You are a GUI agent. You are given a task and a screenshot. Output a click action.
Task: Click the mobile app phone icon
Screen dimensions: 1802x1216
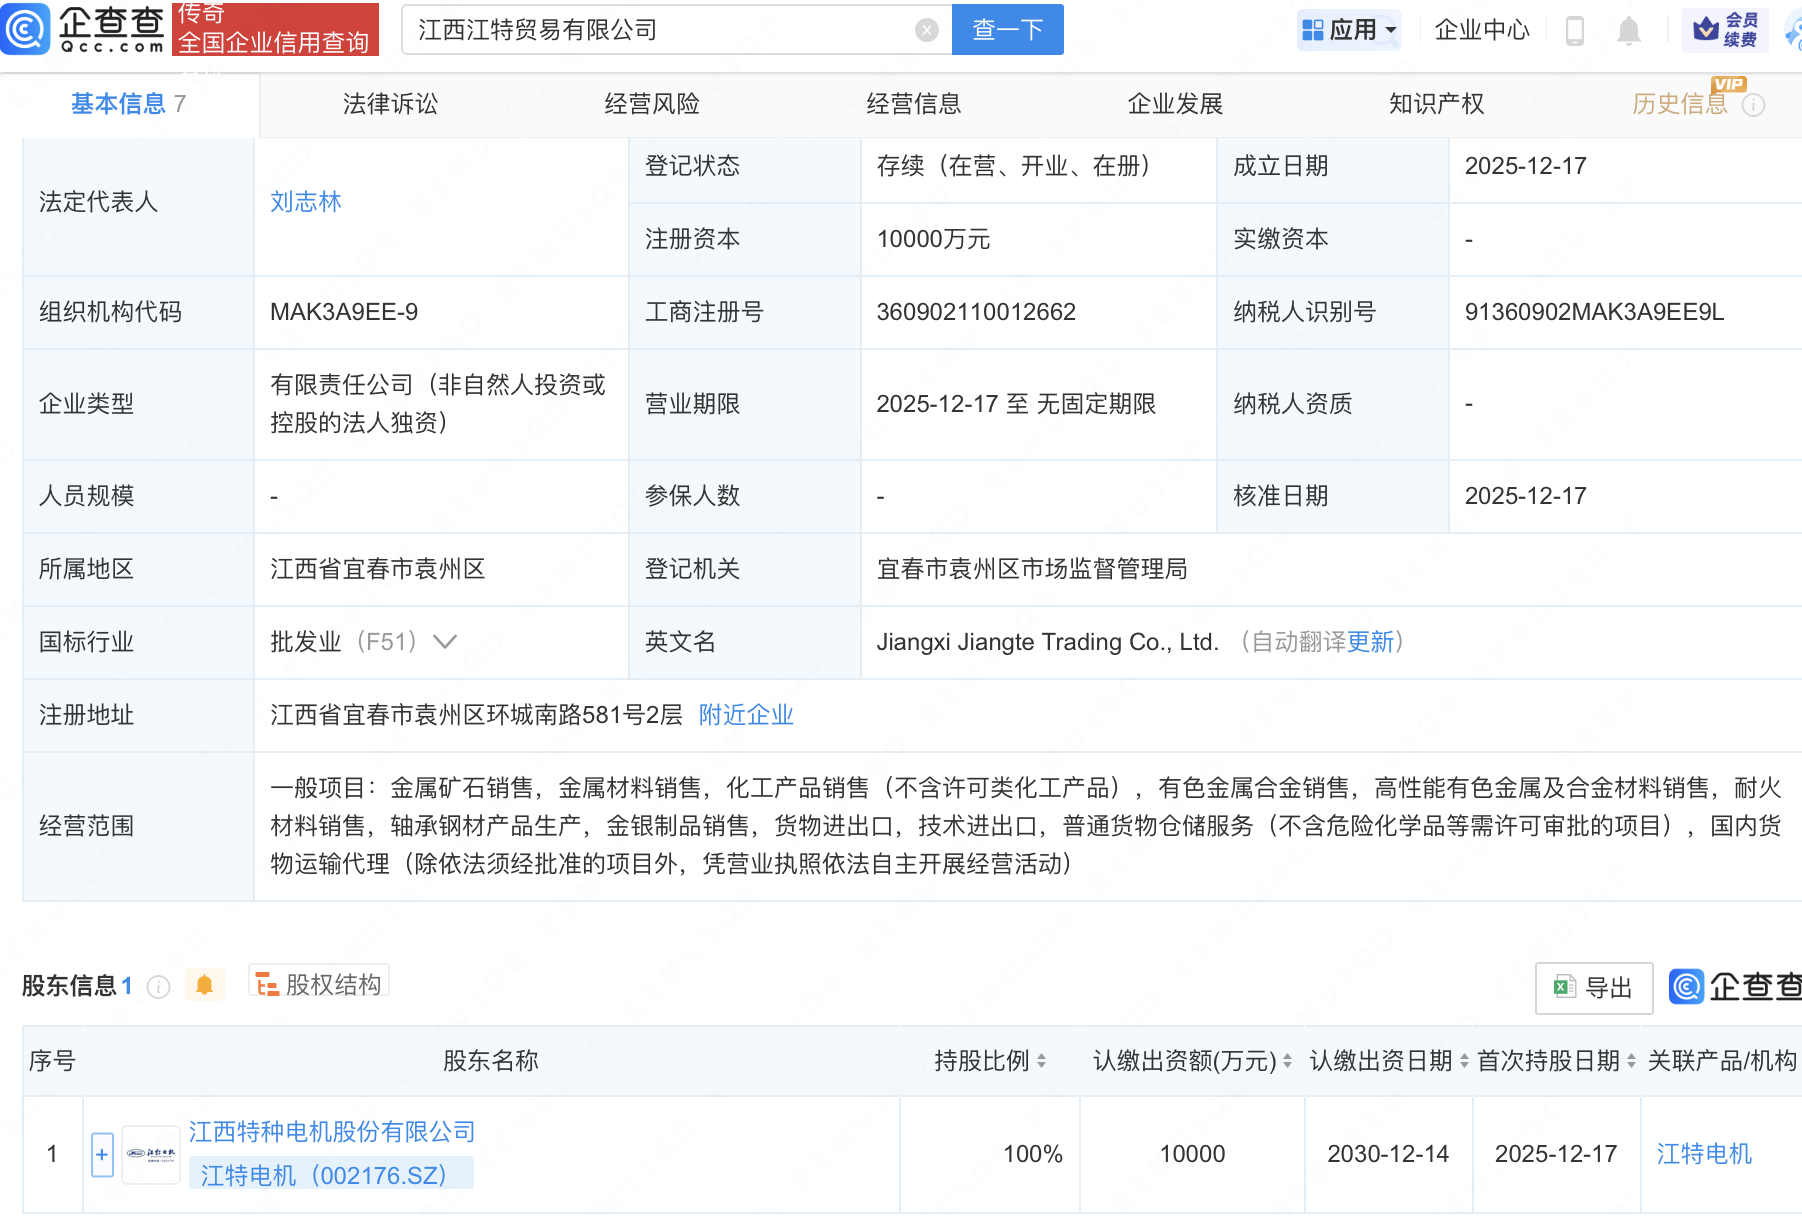(1576, 30)
